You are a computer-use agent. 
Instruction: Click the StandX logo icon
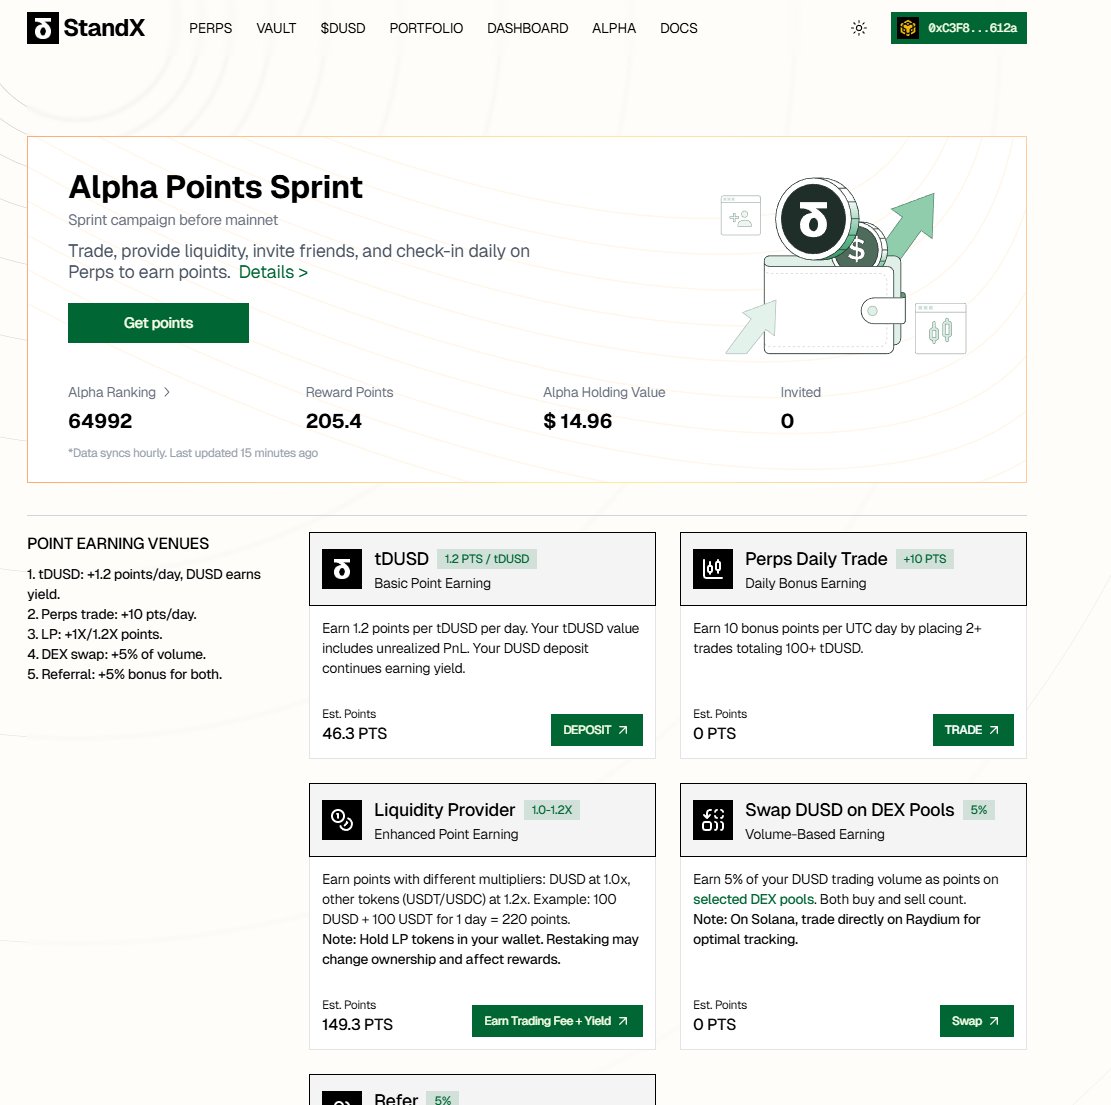tap(43, 28)
